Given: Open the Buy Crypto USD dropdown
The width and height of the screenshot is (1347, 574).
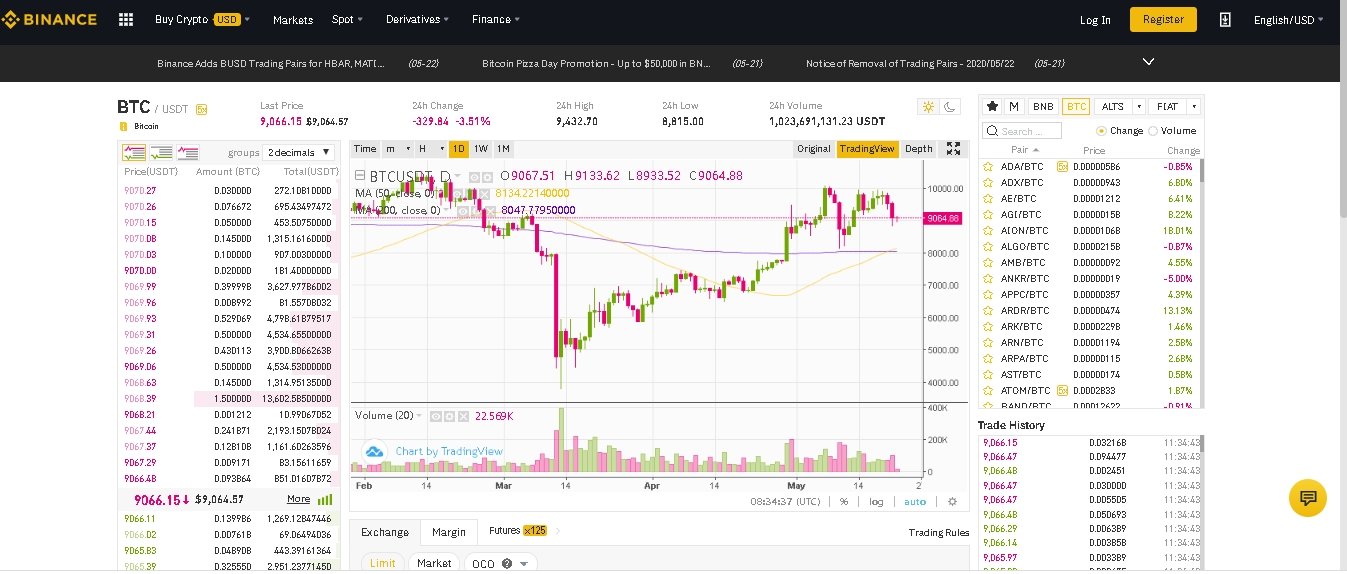Looking at the screenshot, I should [202, 19].
